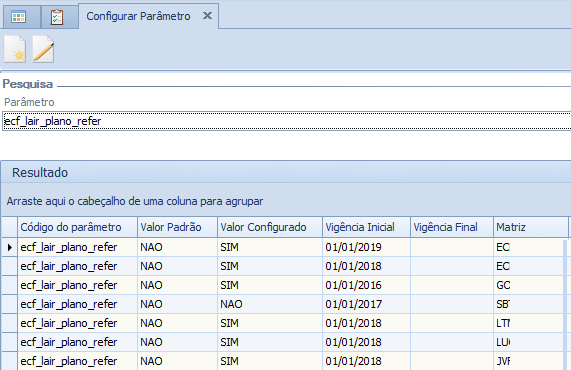Sort by Valor Configurado column header

[x=270, y=227]
